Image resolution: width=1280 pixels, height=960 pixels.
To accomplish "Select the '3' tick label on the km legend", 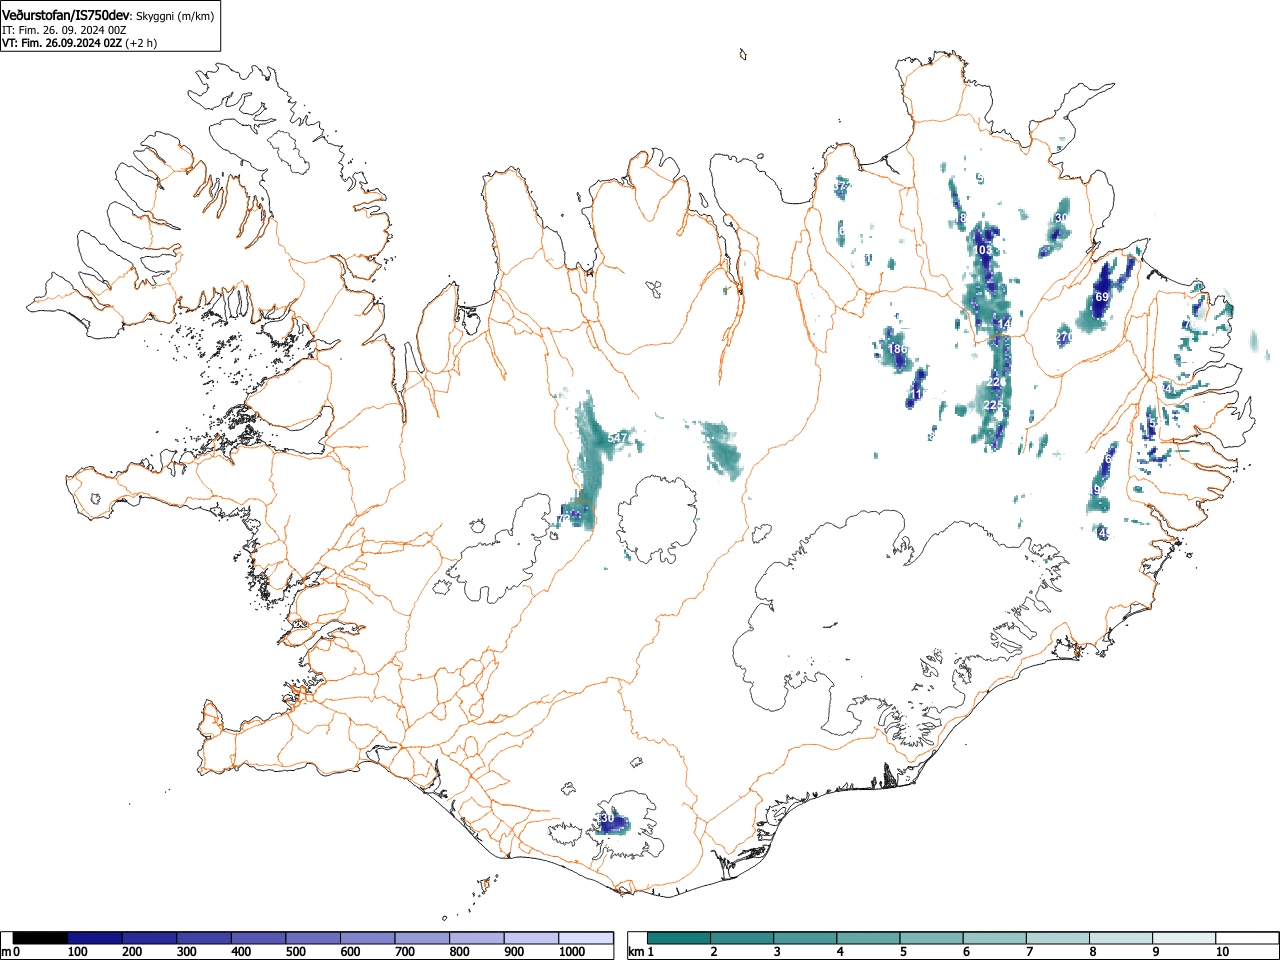I will click(x=776, y=952).
